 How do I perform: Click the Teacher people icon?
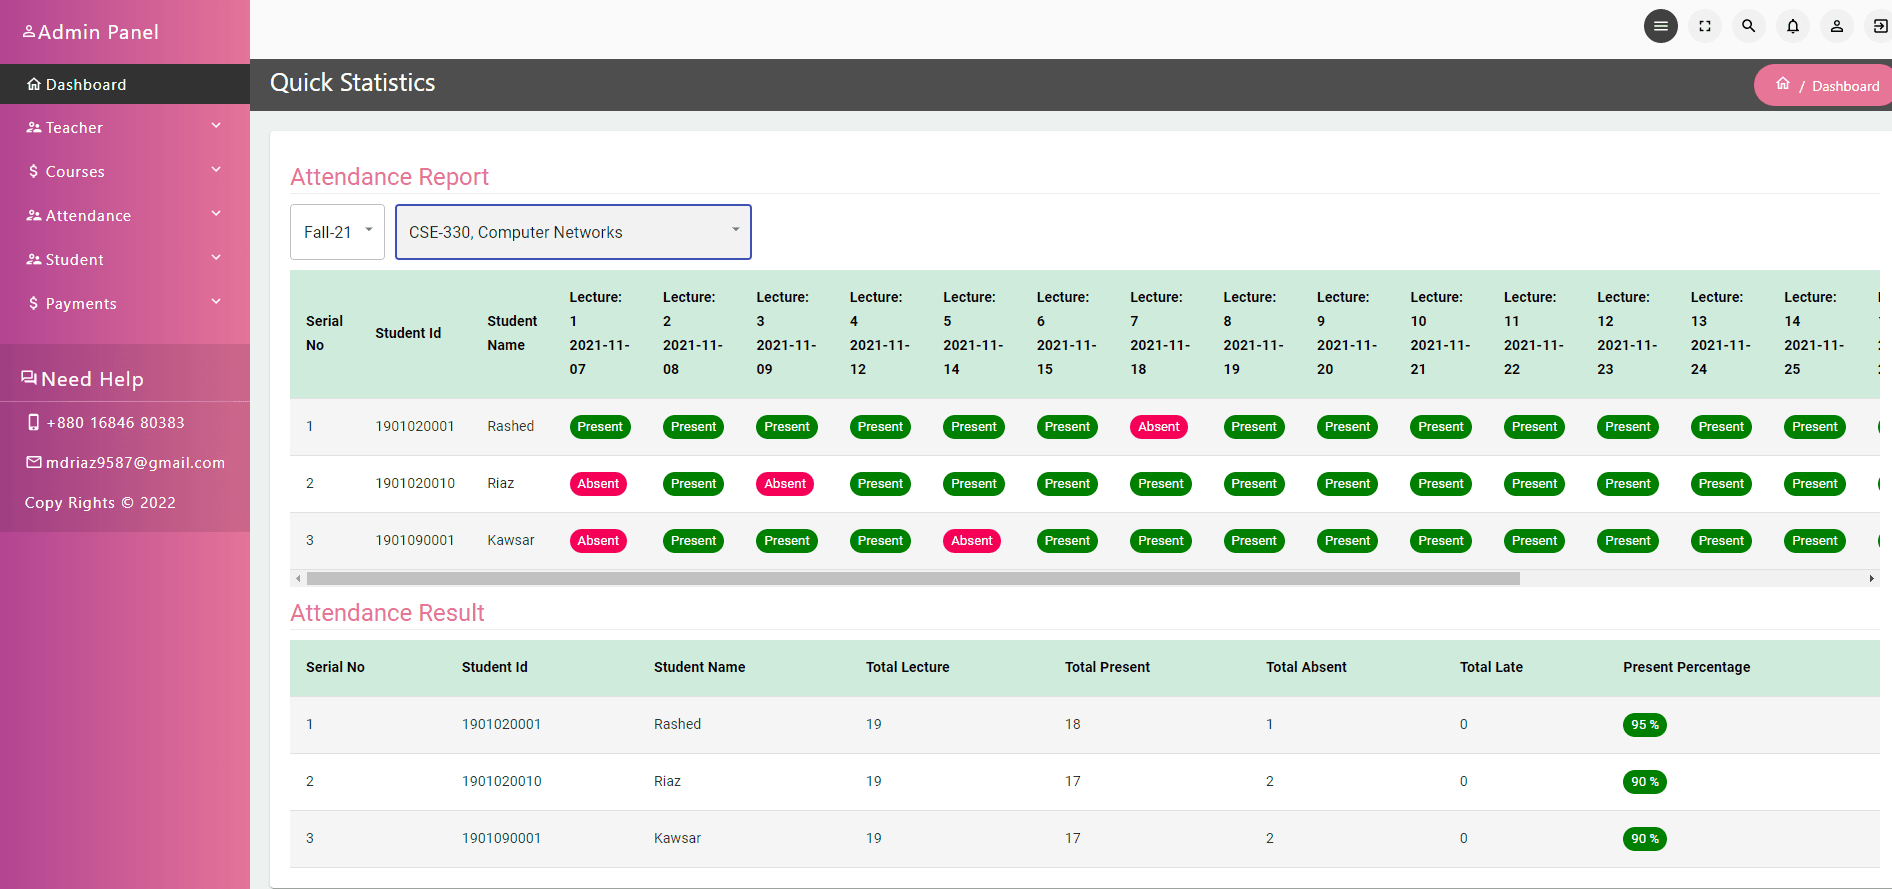[x=34, y=128]
